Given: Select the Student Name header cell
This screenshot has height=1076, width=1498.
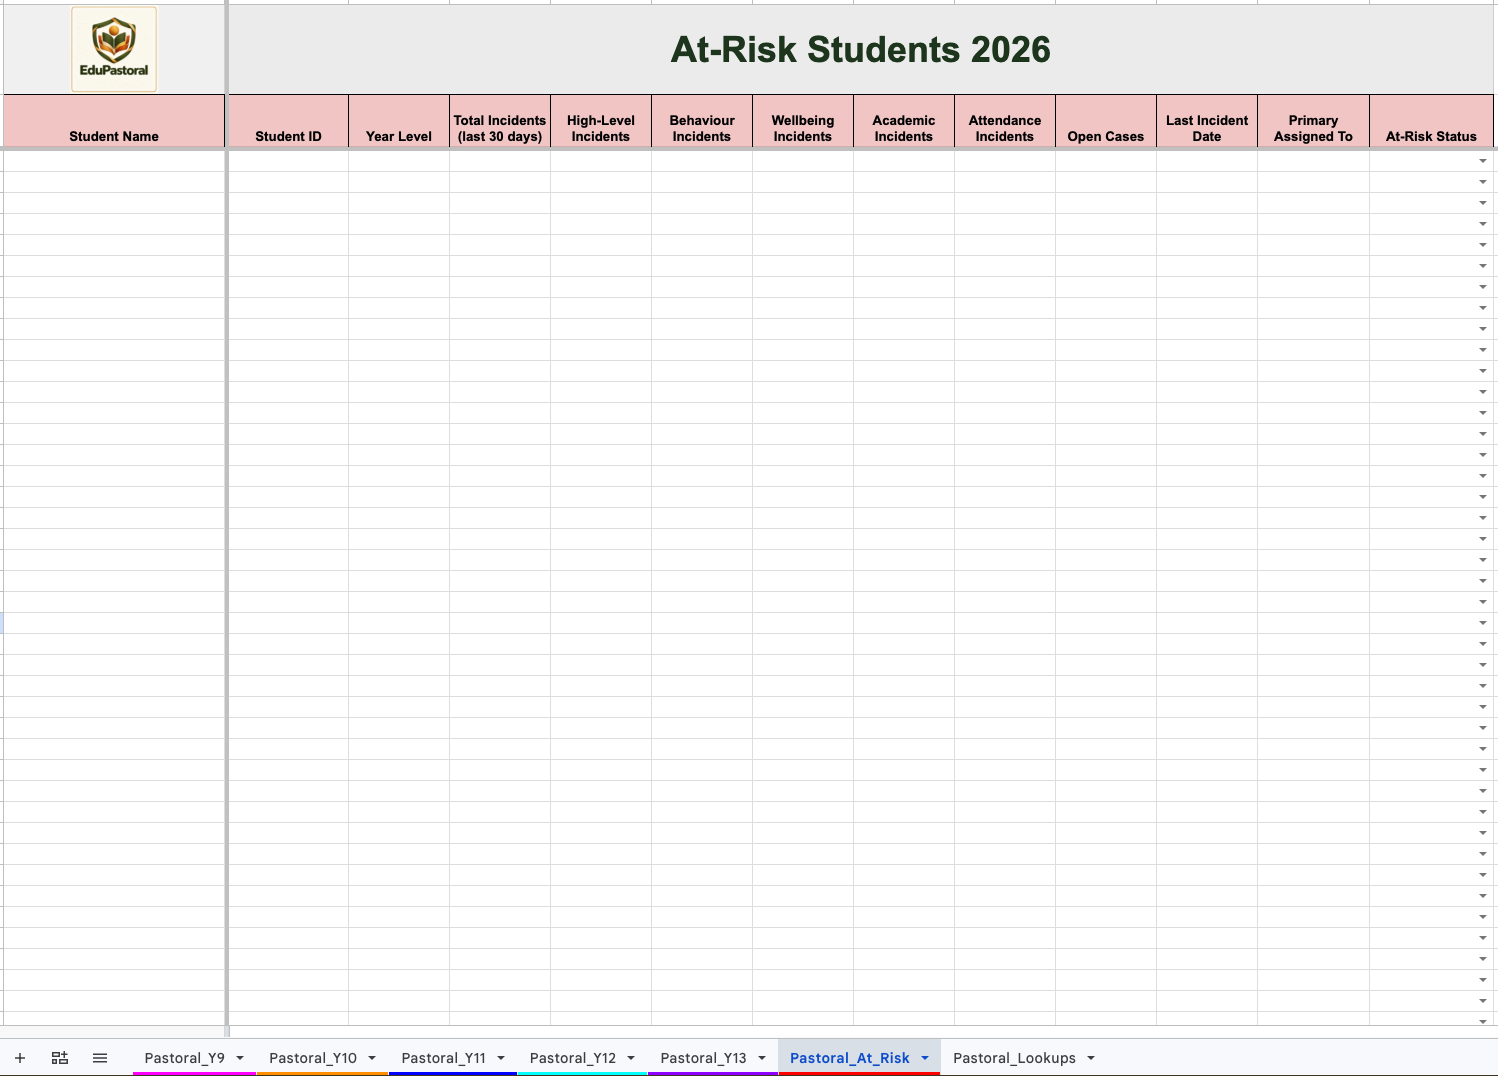Looking at the screenshot, I should tap(114, 122).
